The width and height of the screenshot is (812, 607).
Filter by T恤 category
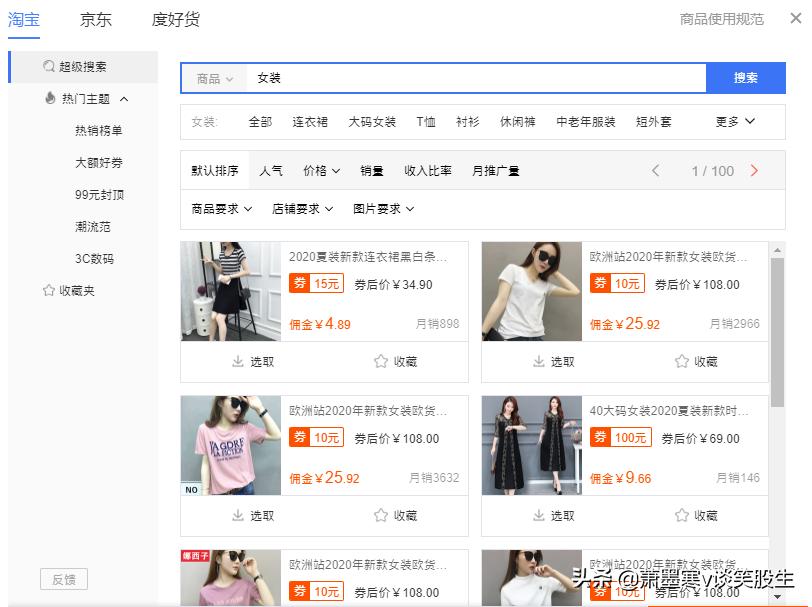point(426,122)
